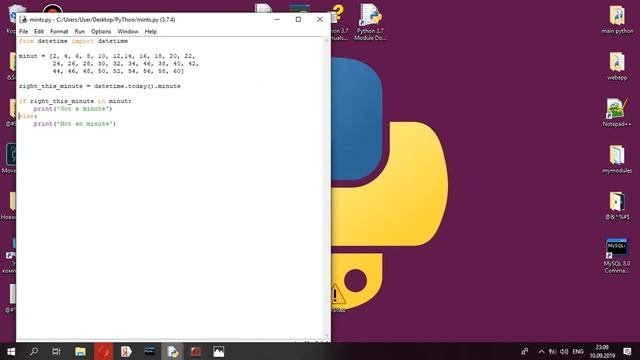Image resolution: width=640 pixels, height=360 pixels.
Task: Open the network status tray icon
Action: tap(552, 351)
